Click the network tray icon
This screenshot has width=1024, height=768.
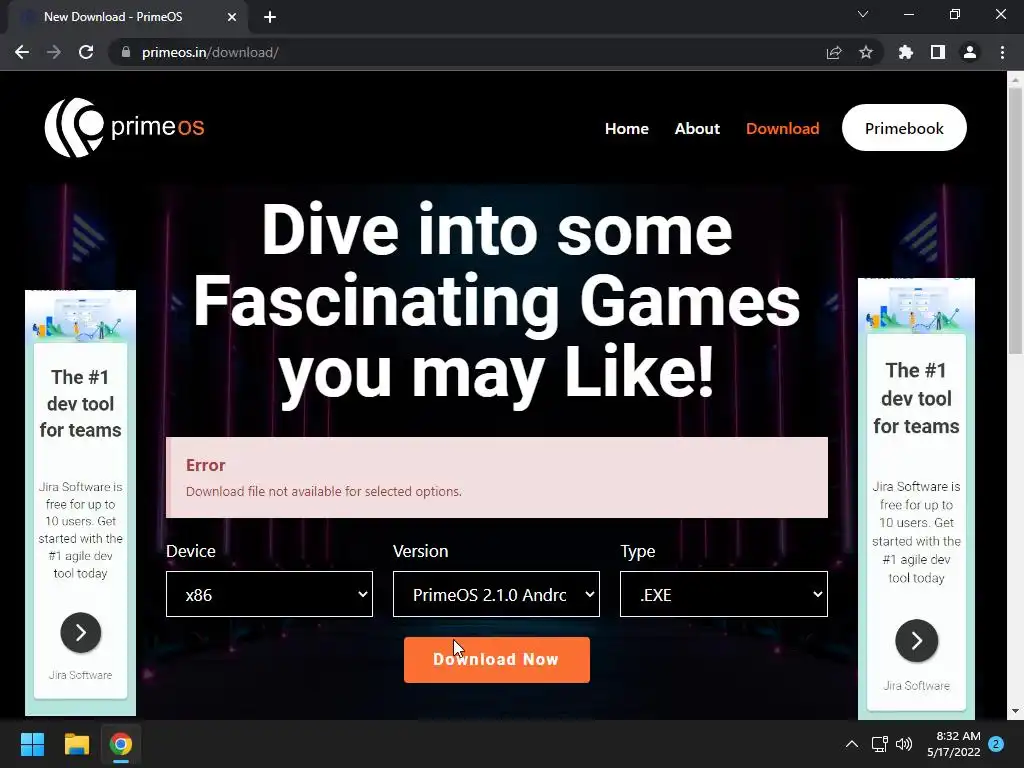click(x=879, y=744)
